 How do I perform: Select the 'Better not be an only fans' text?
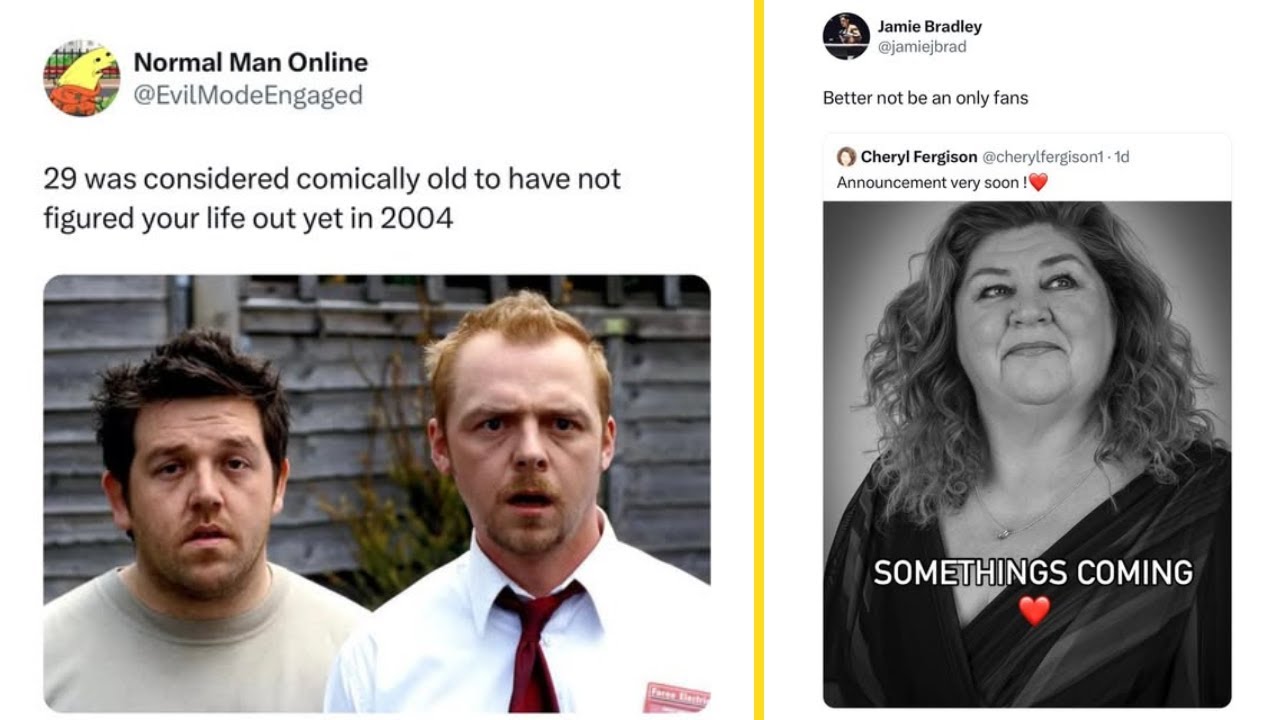(925, 98)
